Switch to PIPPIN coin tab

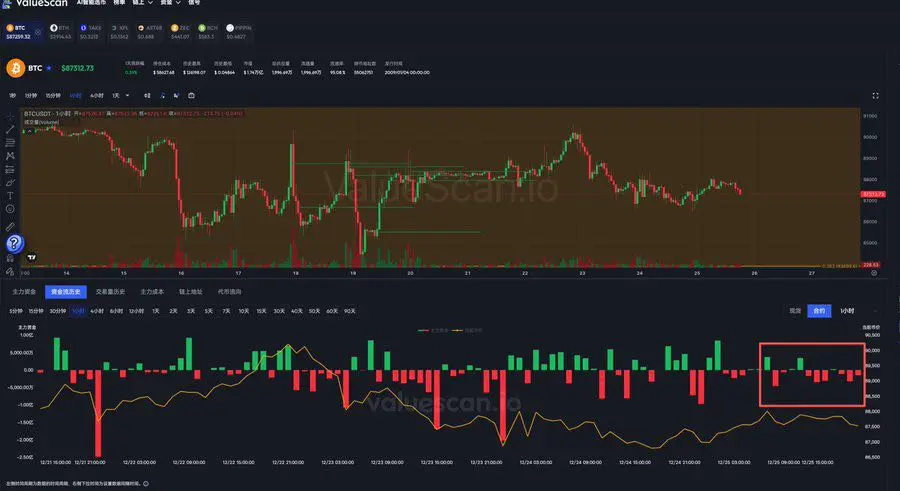tap(238, 32)
